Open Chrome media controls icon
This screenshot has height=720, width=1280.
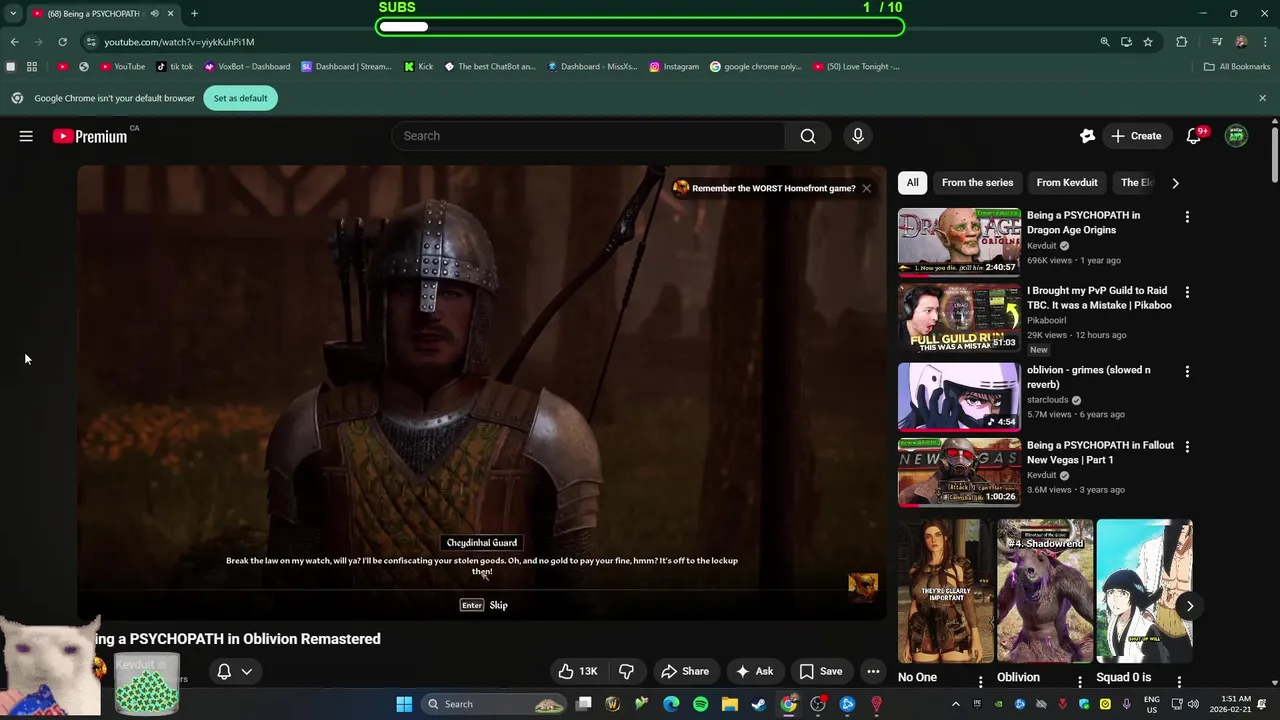tap(1217, 42)
